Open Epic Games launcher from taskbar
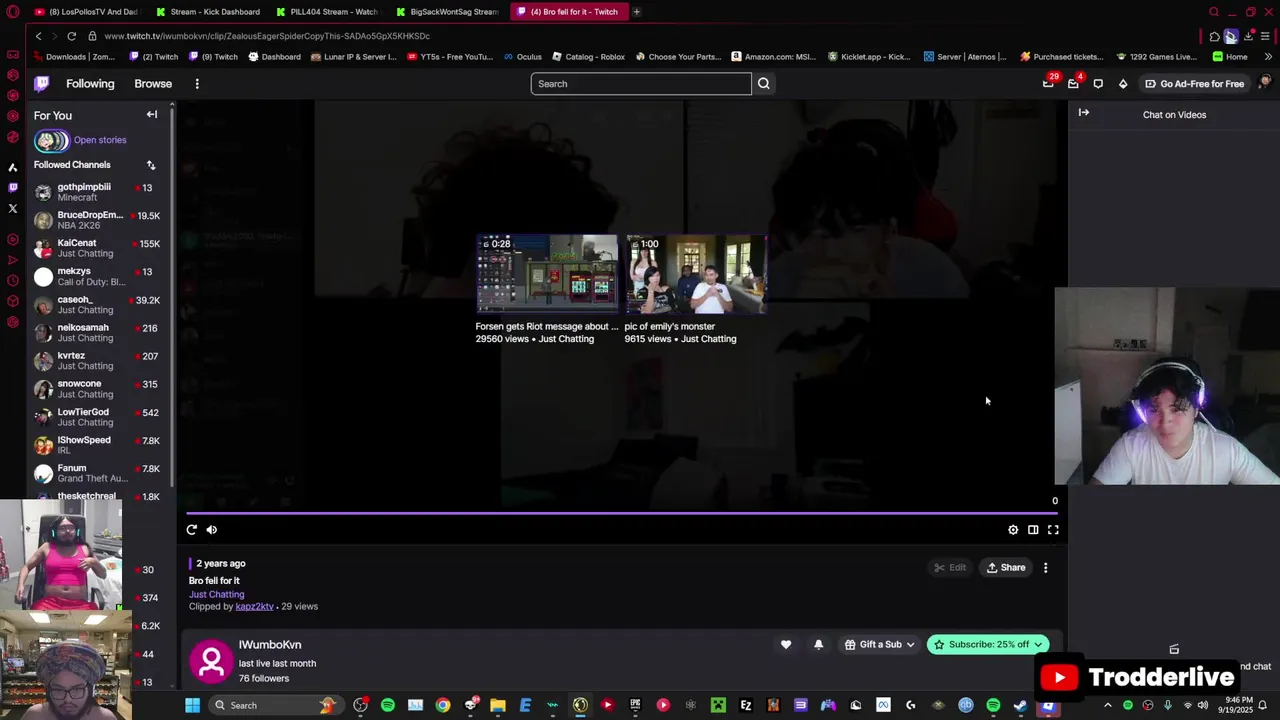 [635, 706]
